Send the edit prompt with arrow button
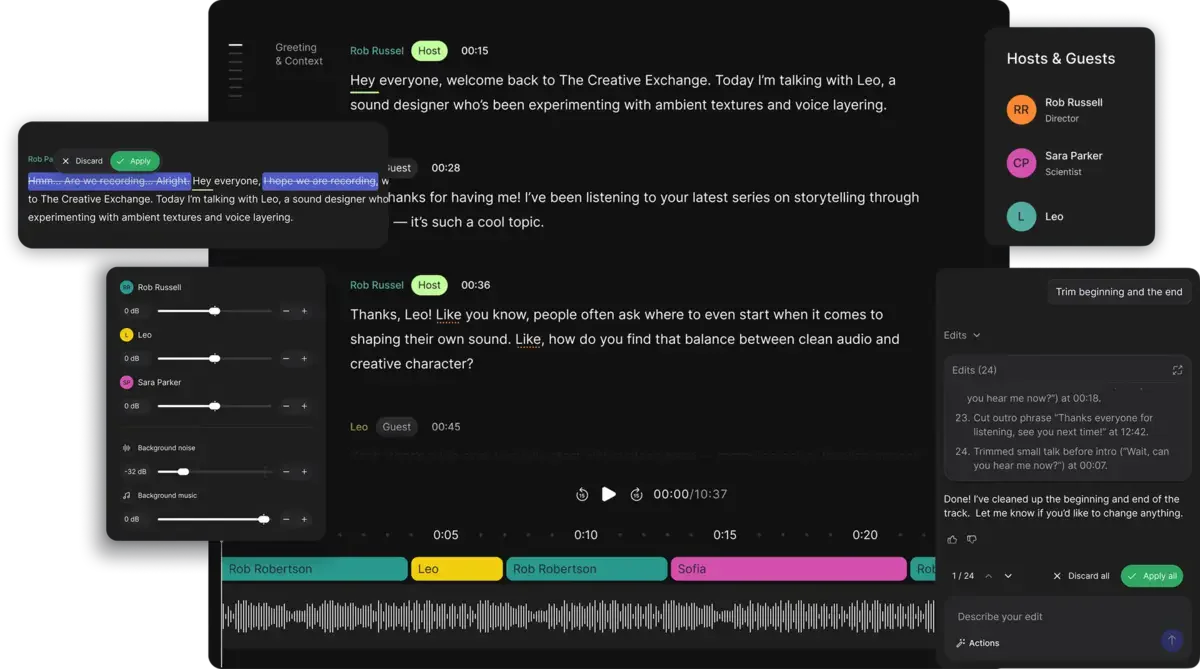Image resolution: width=1200 pixels, height=669 pixels. [1171, 640]
